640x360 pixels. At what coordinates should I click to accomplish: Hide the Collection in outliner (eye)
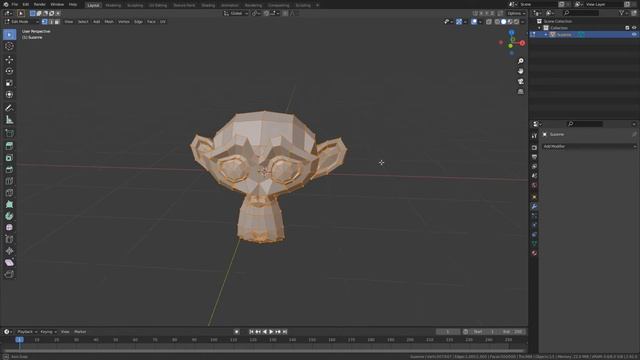tap(634, 28)
